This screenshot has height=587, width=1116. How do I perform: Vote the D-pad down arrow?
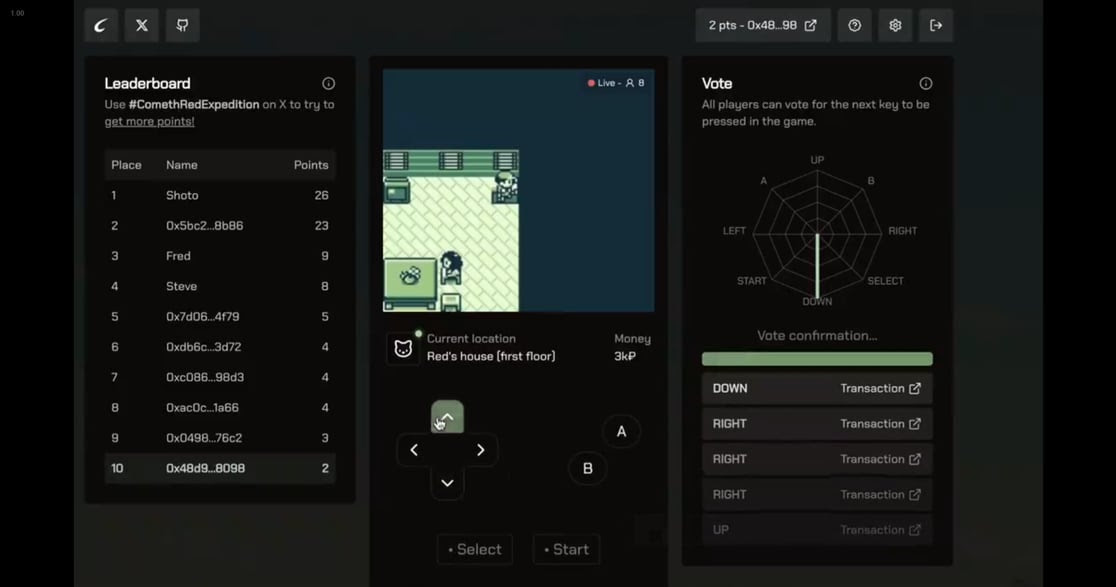coord(448,483)
